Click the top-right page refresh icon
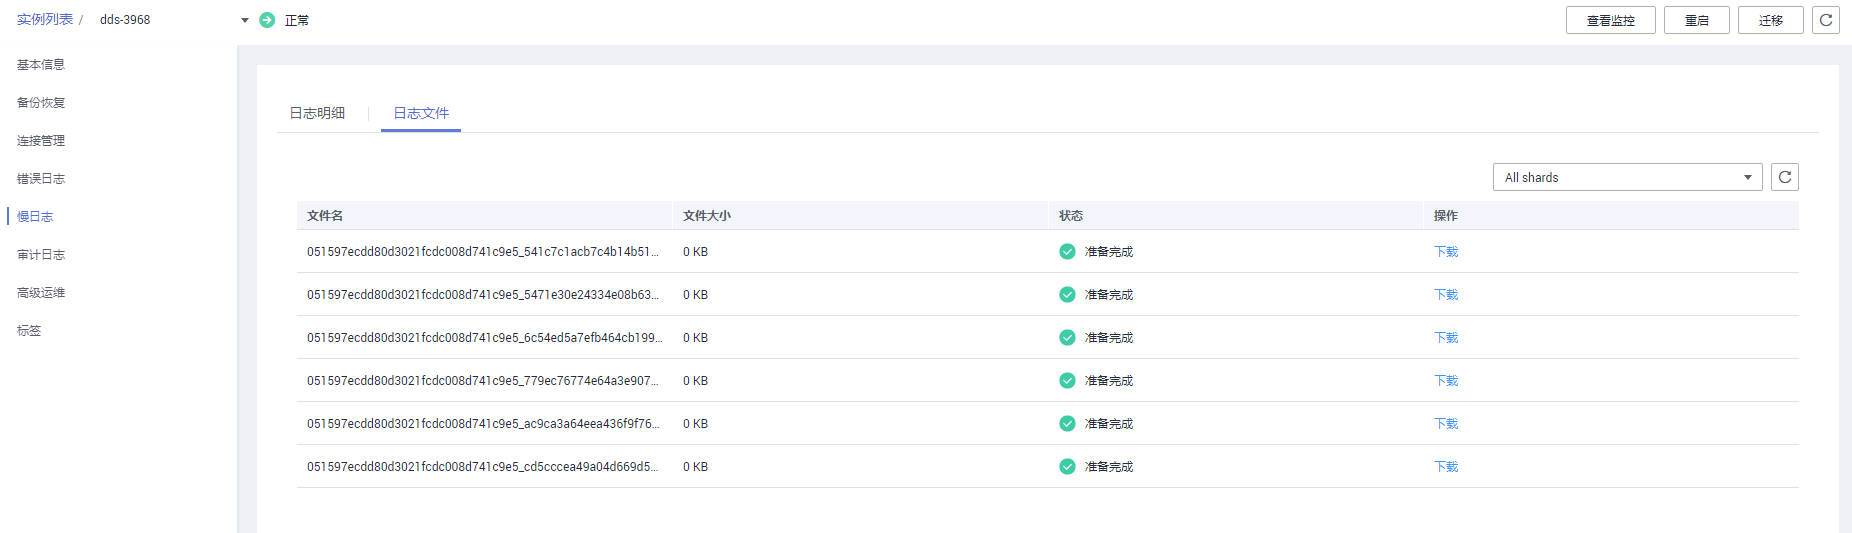Screen dimensions: 1852x533 (x=1825, y=20)
